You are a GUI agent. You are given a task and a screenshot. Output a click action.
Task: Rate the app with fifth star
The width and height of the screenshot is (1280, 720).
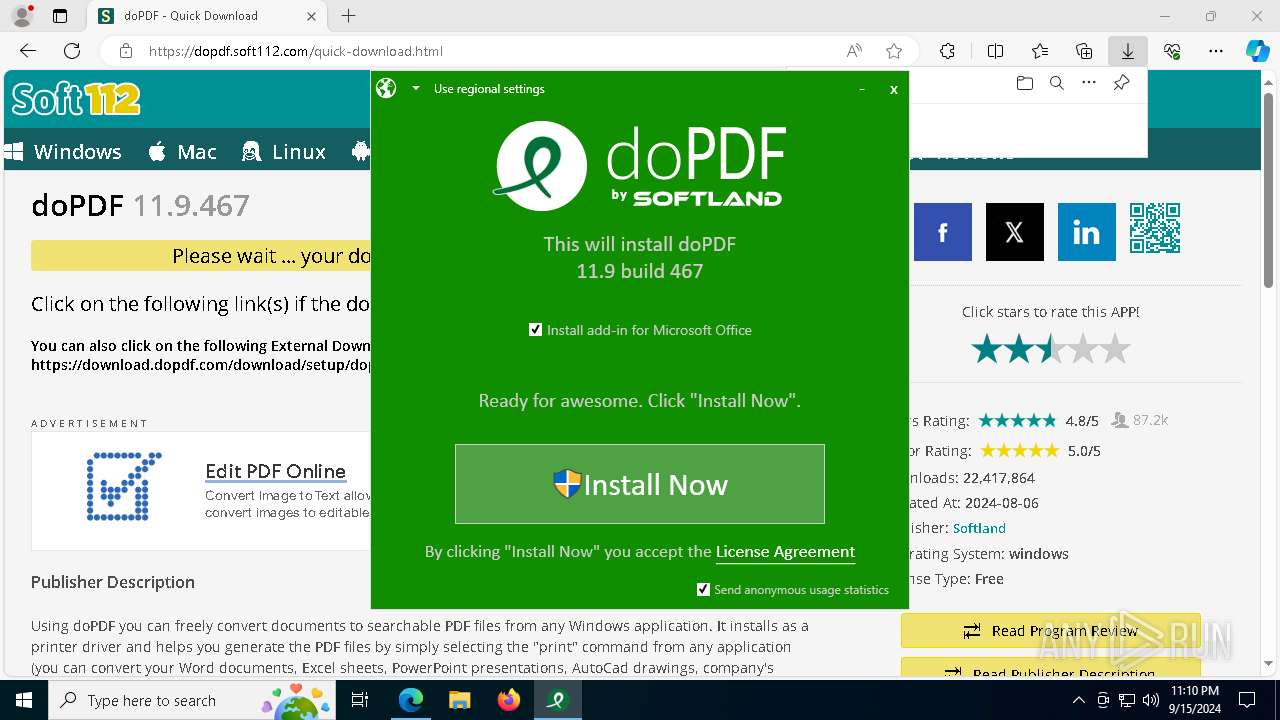click(1115, 349)
